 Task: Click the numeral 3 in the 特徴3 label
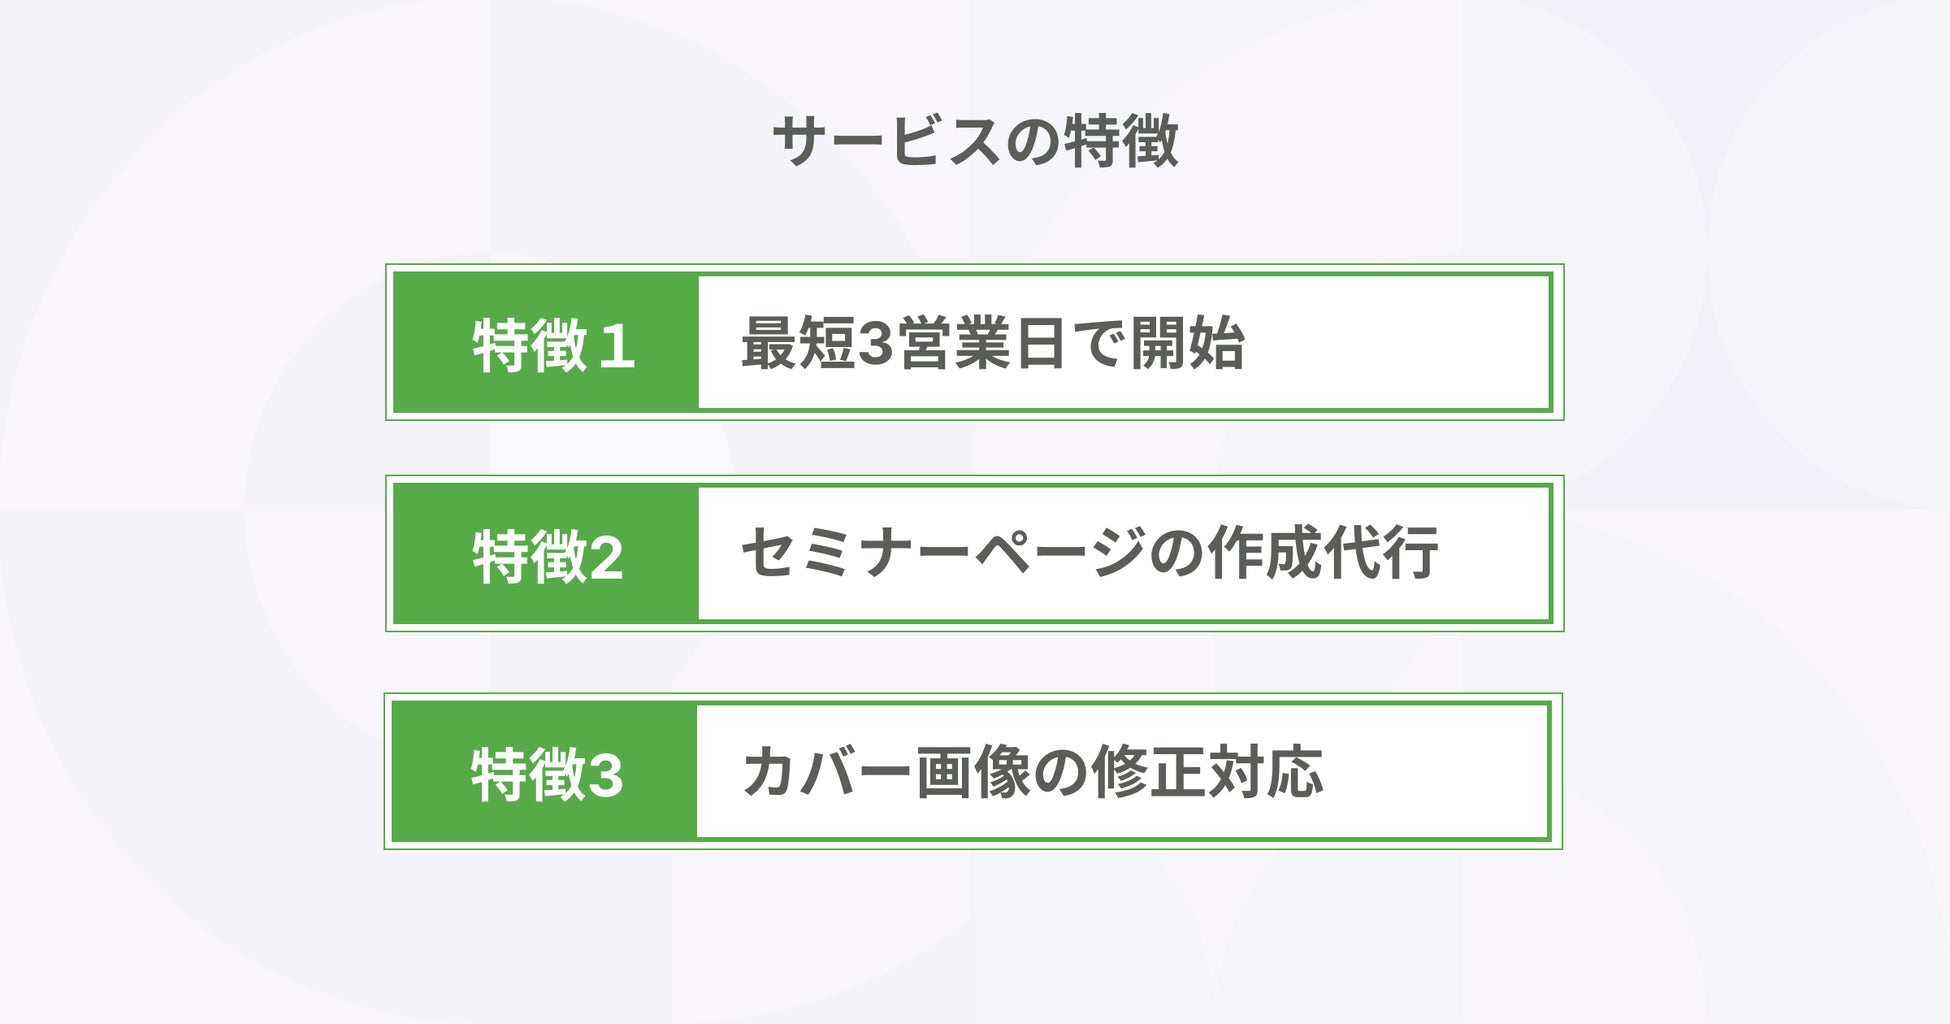coord(606,776)
